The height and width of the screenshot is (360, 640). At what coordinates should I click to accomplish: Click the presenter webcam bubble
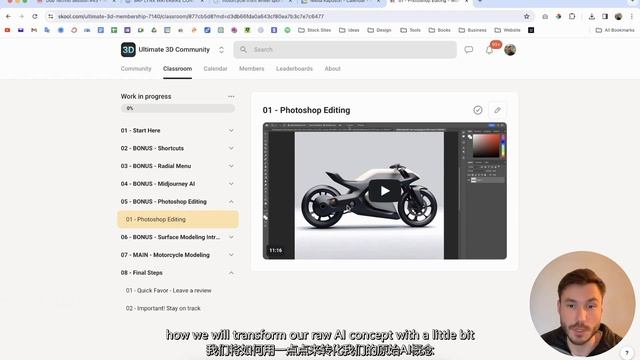582,304
